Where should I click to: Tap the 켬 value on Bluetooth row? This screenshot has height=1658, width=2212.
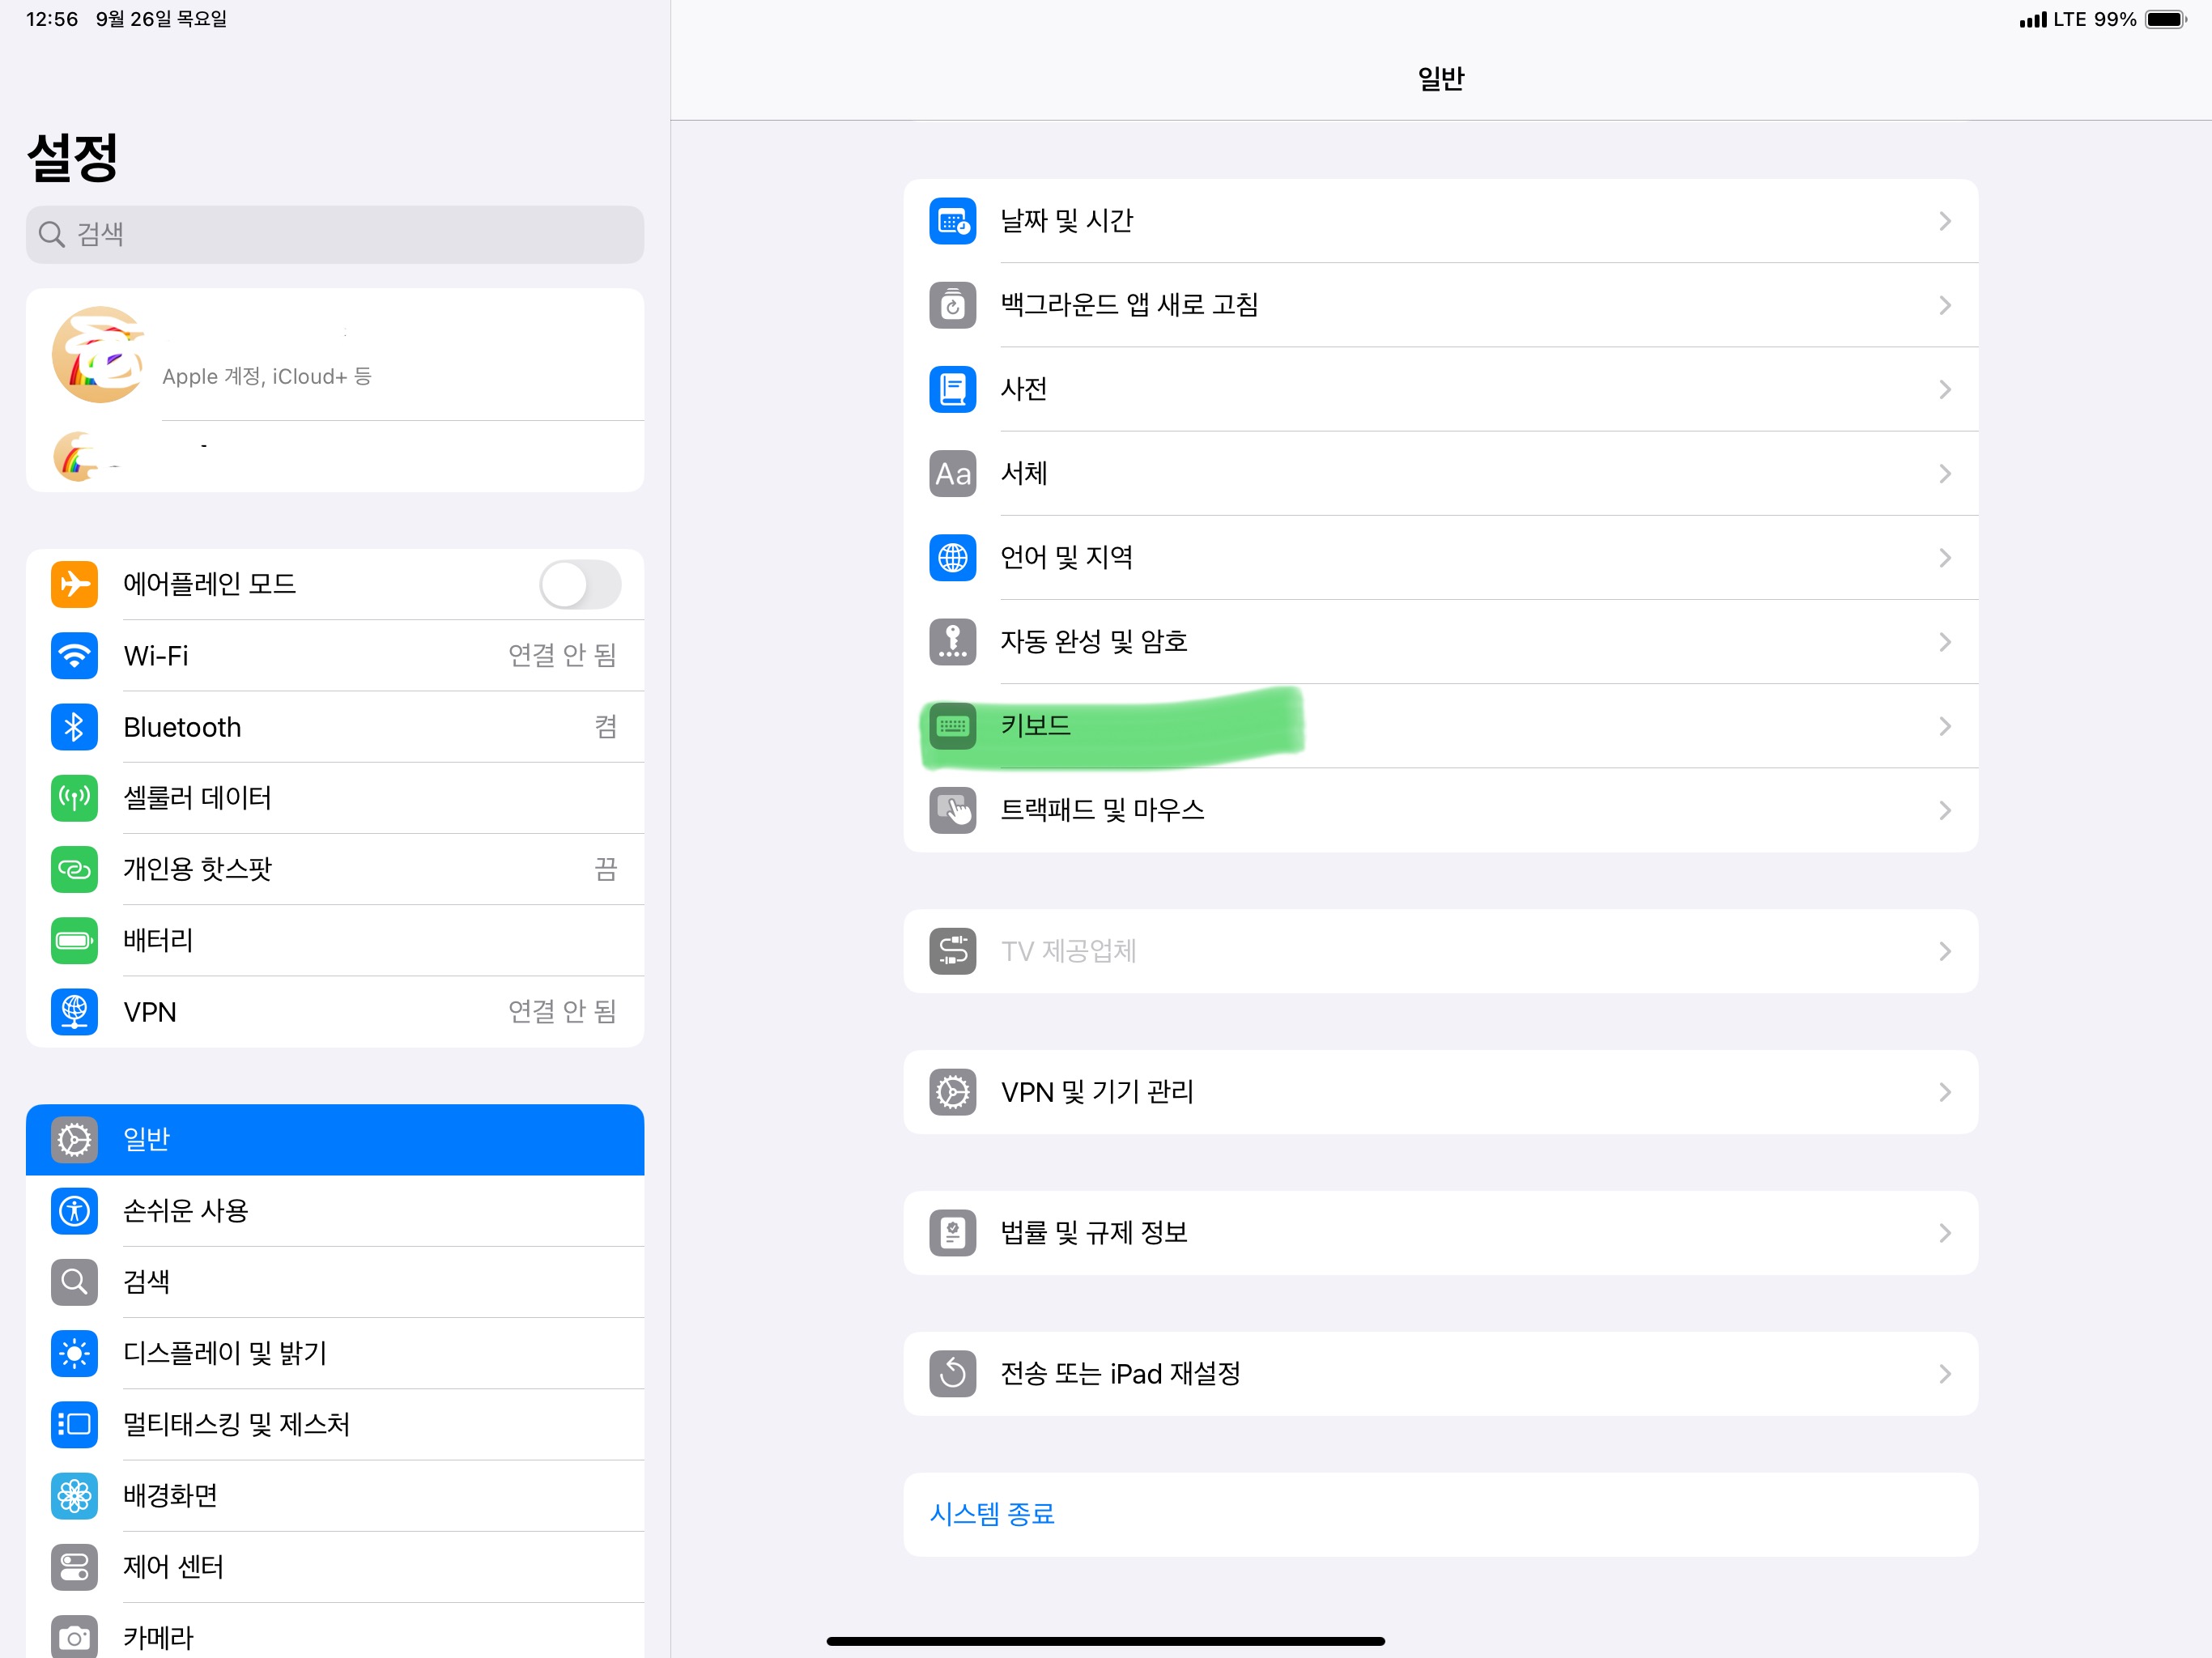[606, 727]
